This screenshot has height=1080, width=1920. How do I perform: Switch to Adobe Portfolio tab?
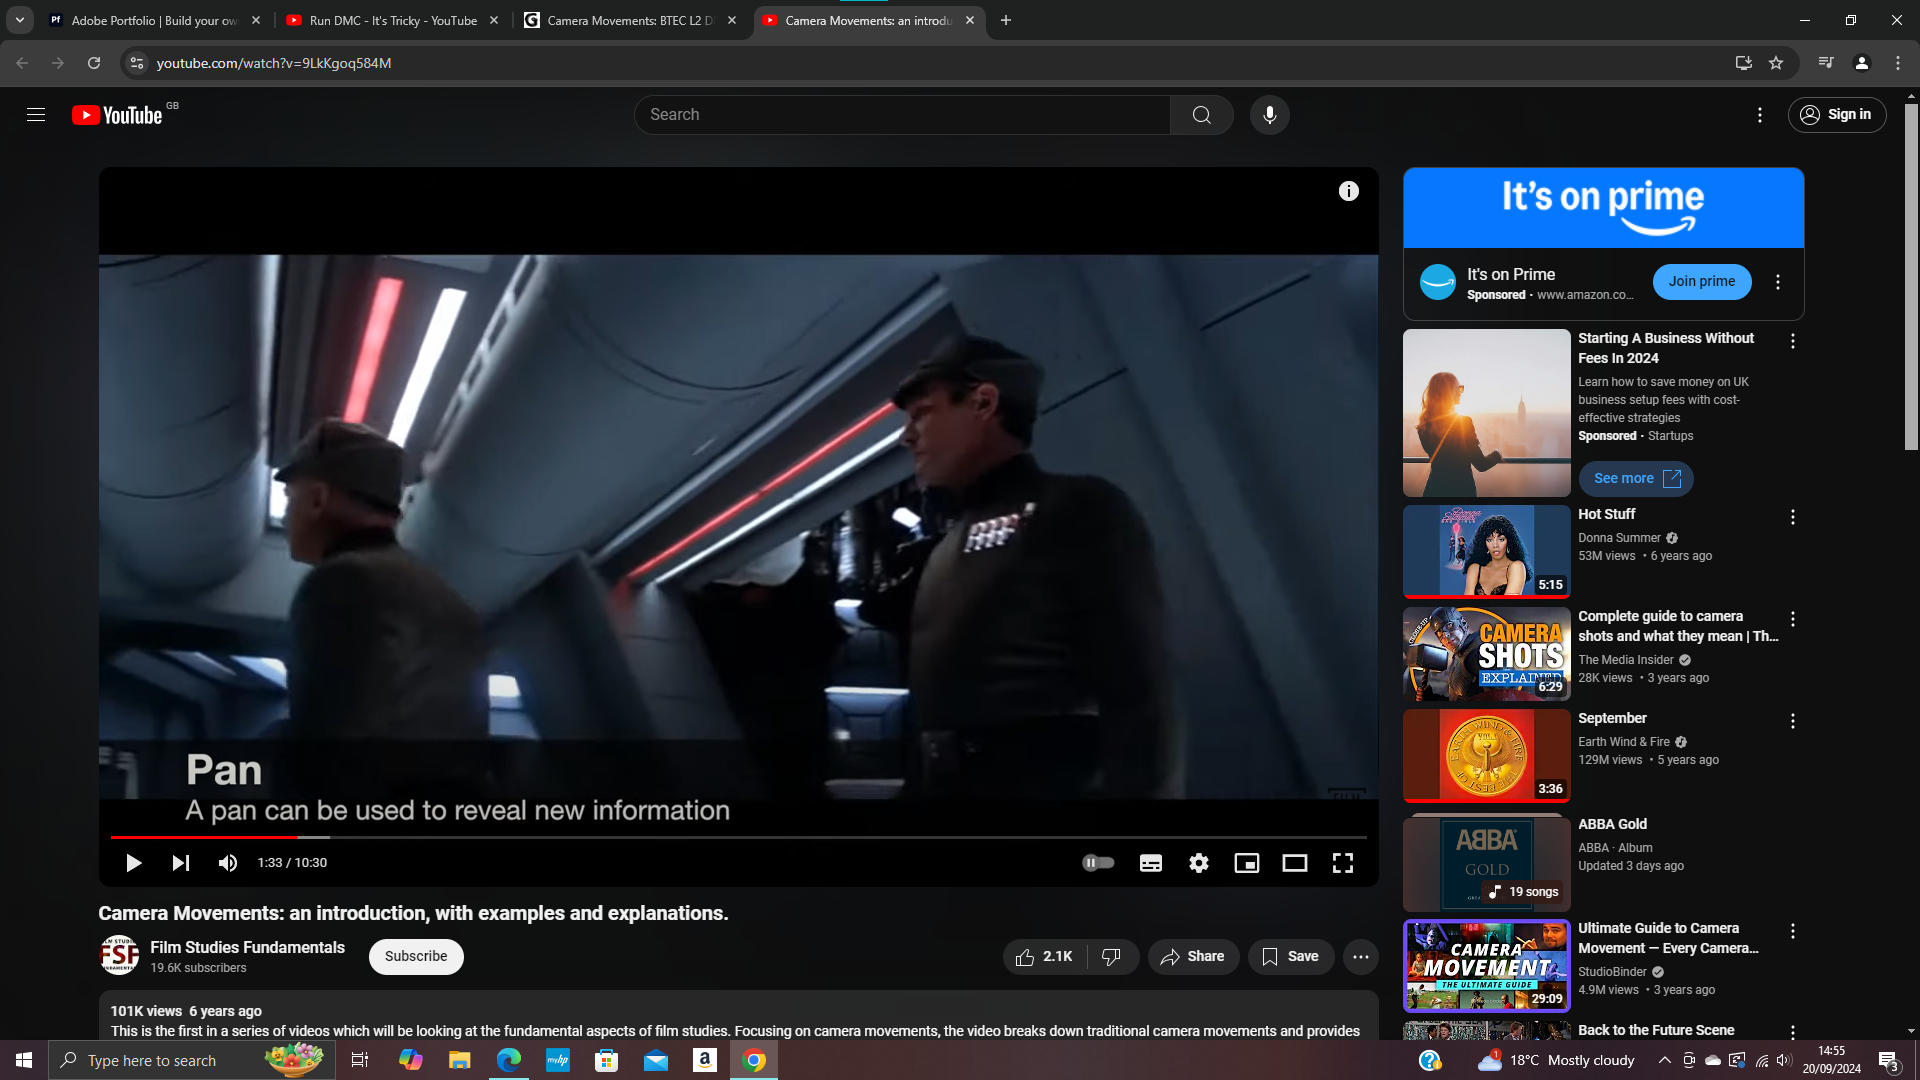click(155, 20)
